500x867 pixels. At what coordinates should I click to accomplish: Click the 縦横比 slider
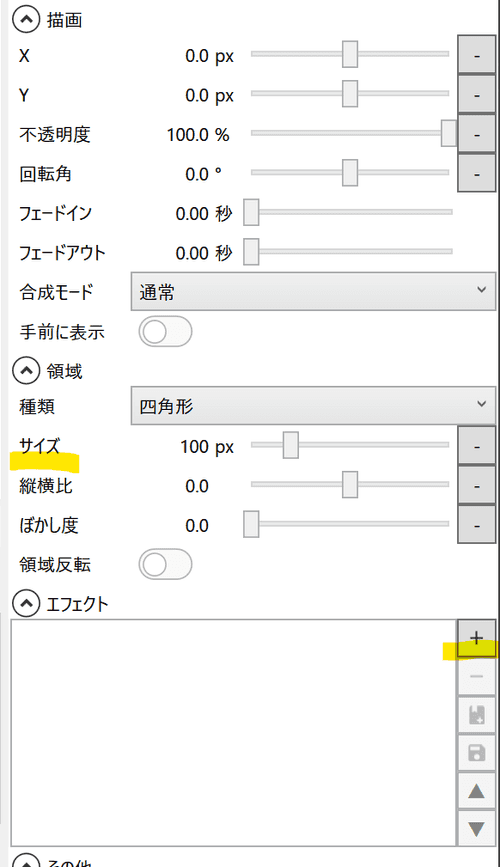point(350,485)
